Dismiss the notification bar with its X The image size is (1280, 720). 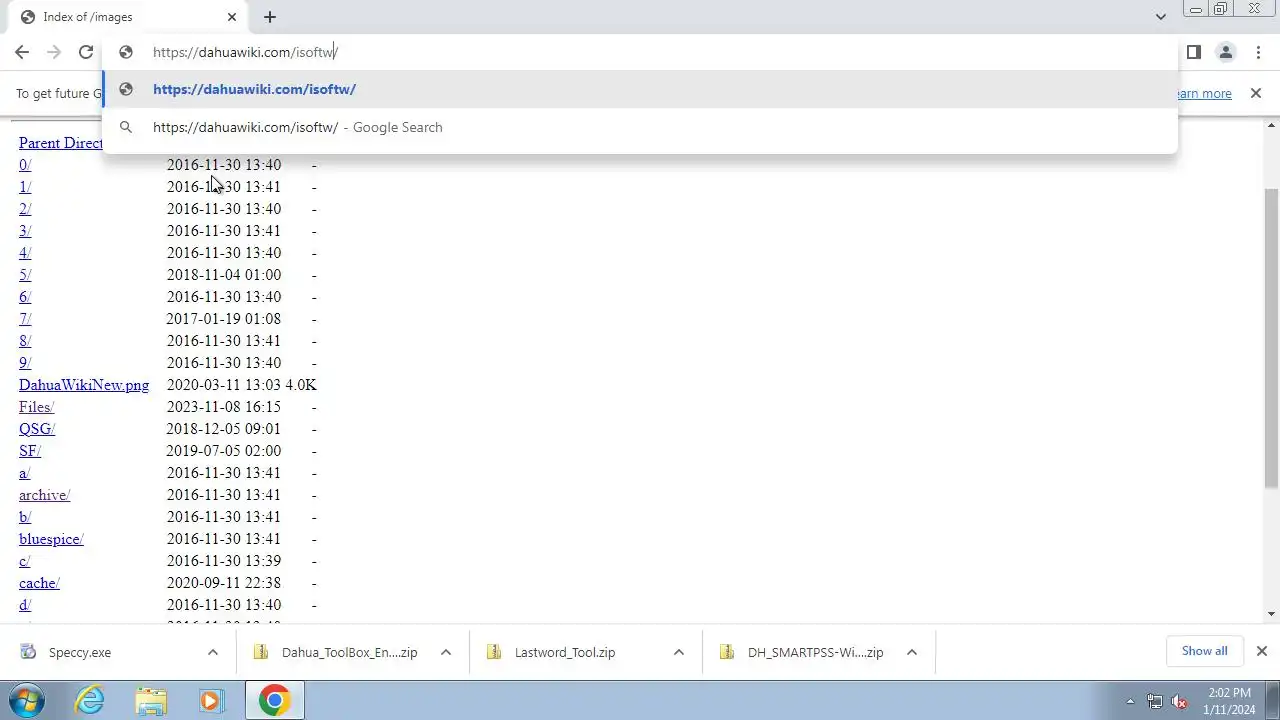click(1256, 93)
